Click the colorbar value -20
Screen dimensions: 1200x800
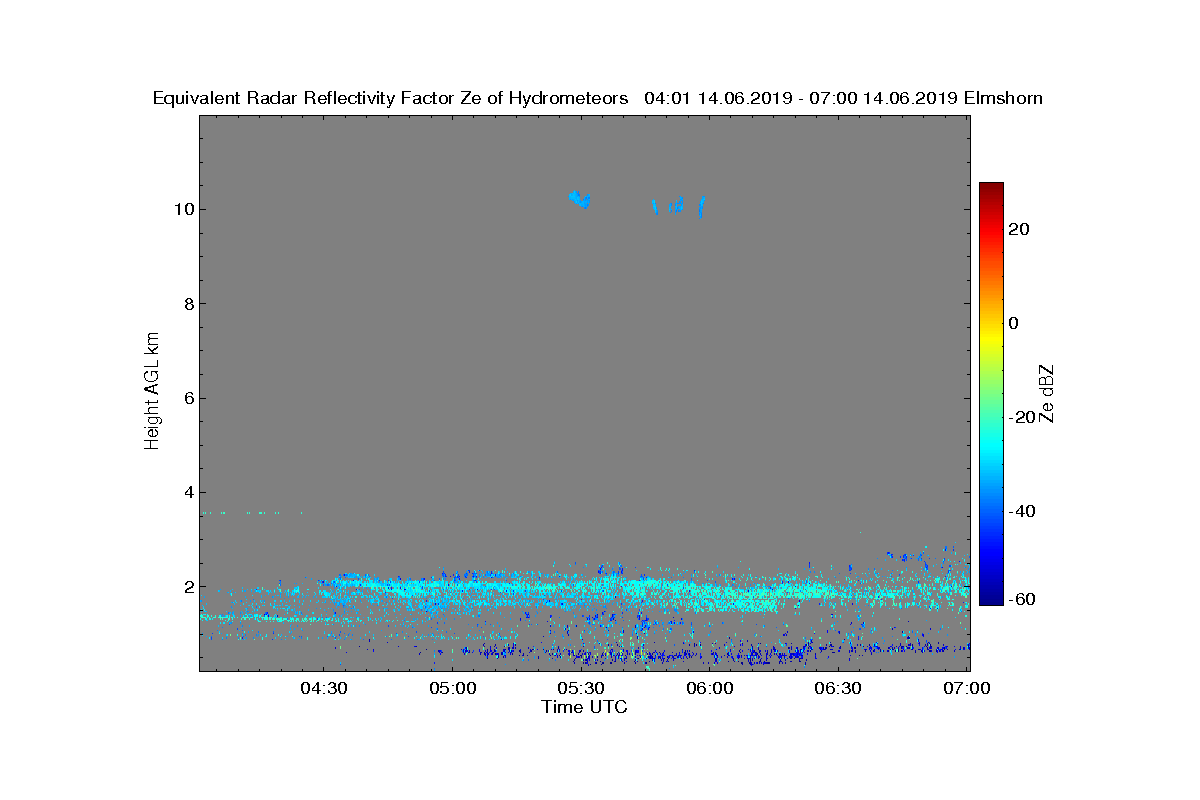1022,417
